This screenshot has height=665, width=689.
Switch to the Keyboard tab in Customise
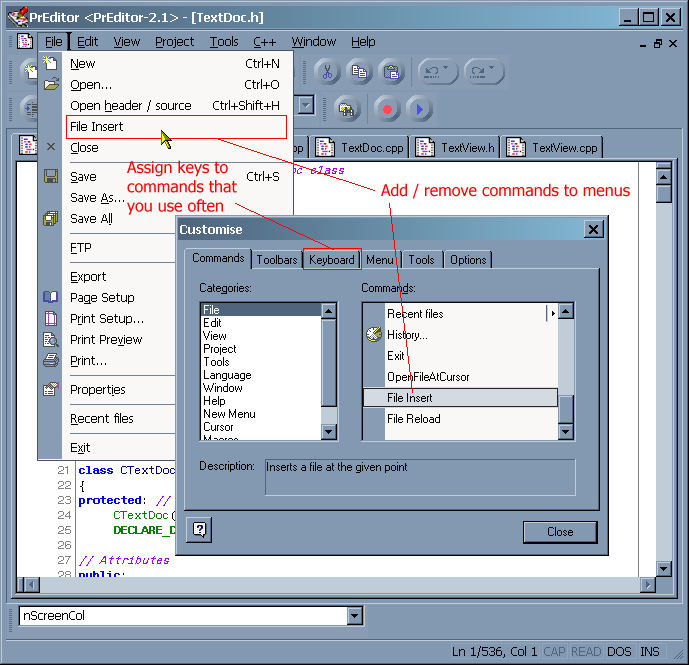(x=332, y=260)
